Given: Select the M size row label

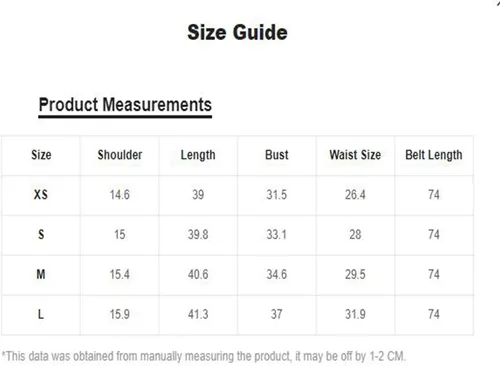Looking at the screenshot, I should pyautogui.click(x=41, y=274).
